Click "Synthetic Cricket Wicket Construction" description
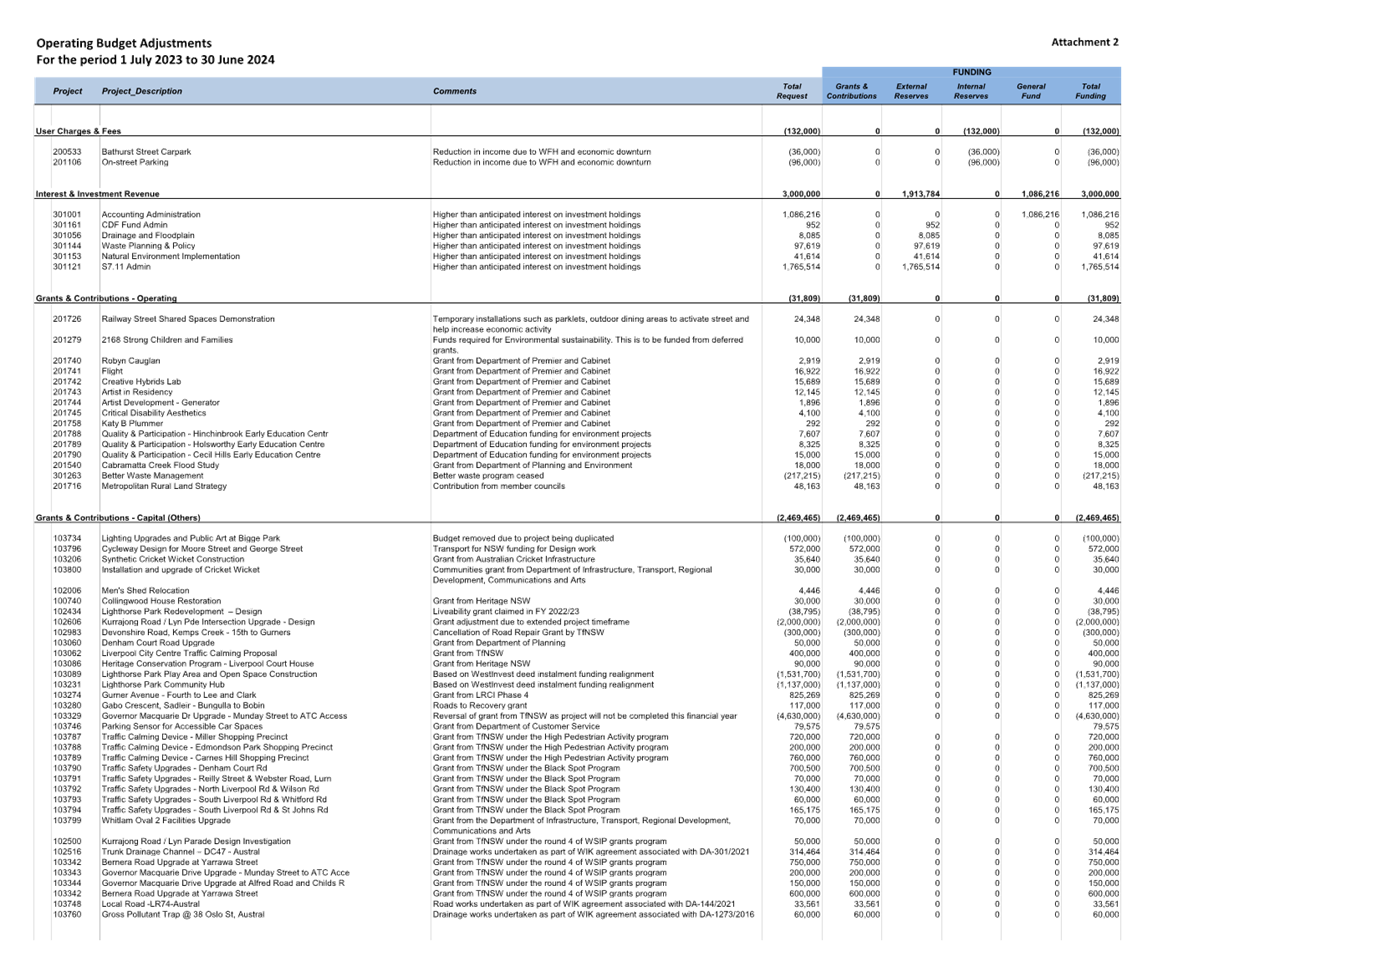The image size is (1382, 977). [172, 559]
